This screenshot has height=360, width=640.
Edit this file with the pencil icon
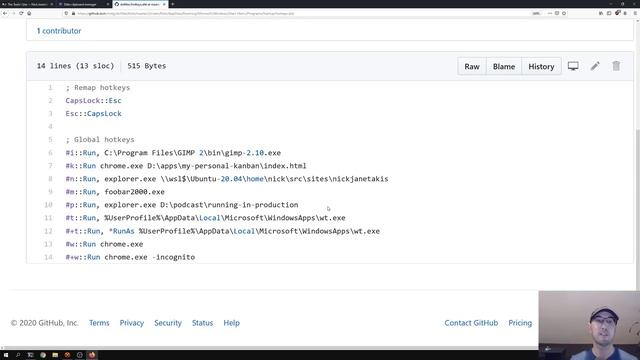(x=595, y=66)
